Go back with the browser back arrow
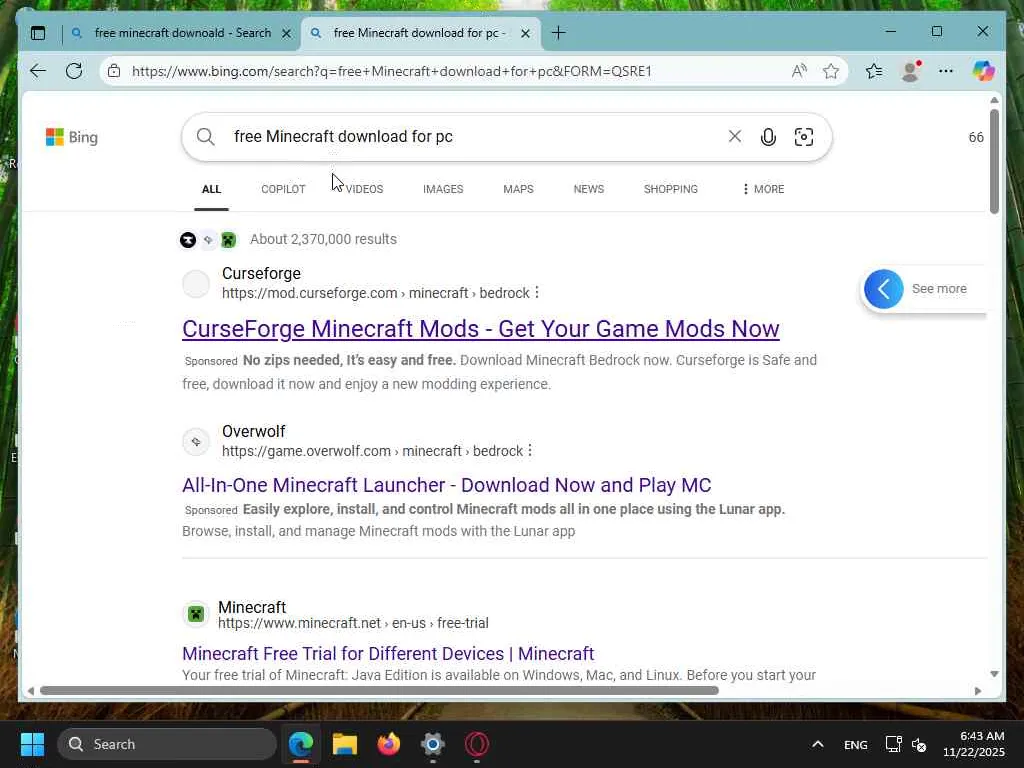Image resolution: width=1024 pixels, height=768 pixels. [38, 71]
